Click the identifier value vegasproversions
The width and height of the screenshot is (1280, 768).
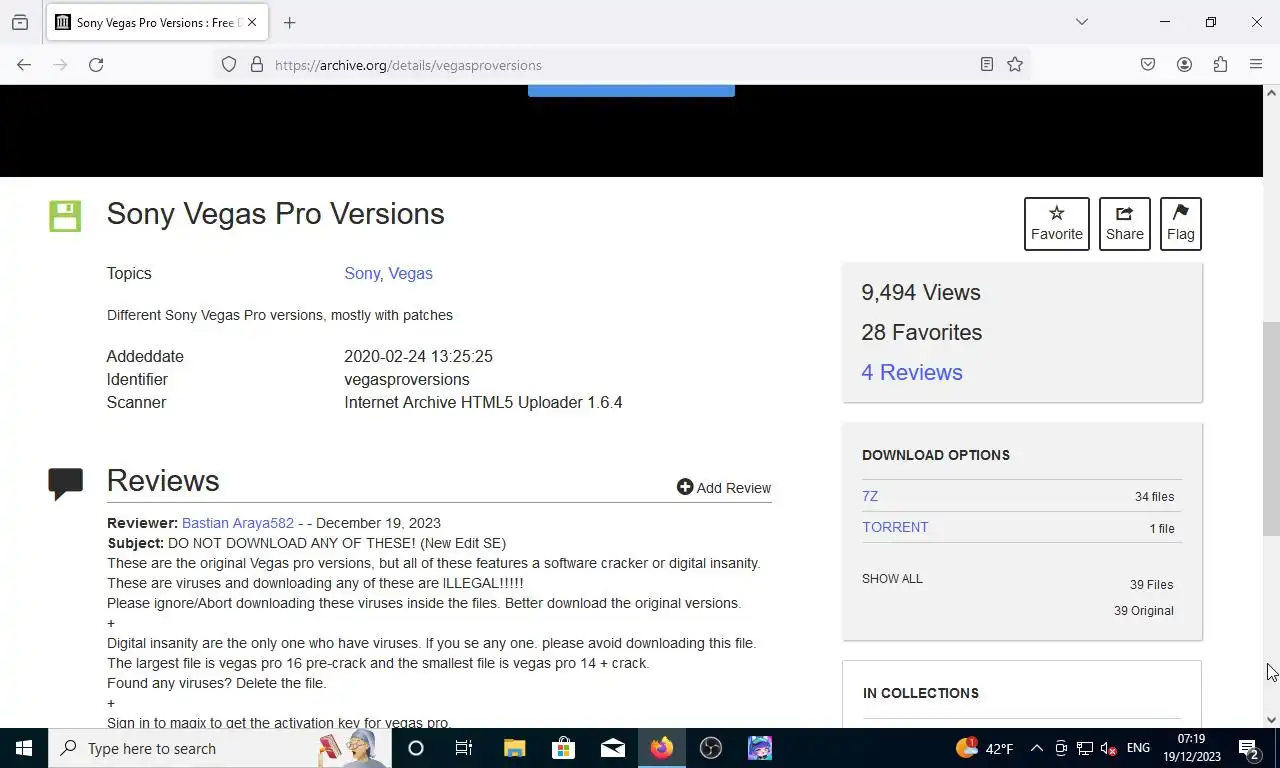click(x=407, y=379)
